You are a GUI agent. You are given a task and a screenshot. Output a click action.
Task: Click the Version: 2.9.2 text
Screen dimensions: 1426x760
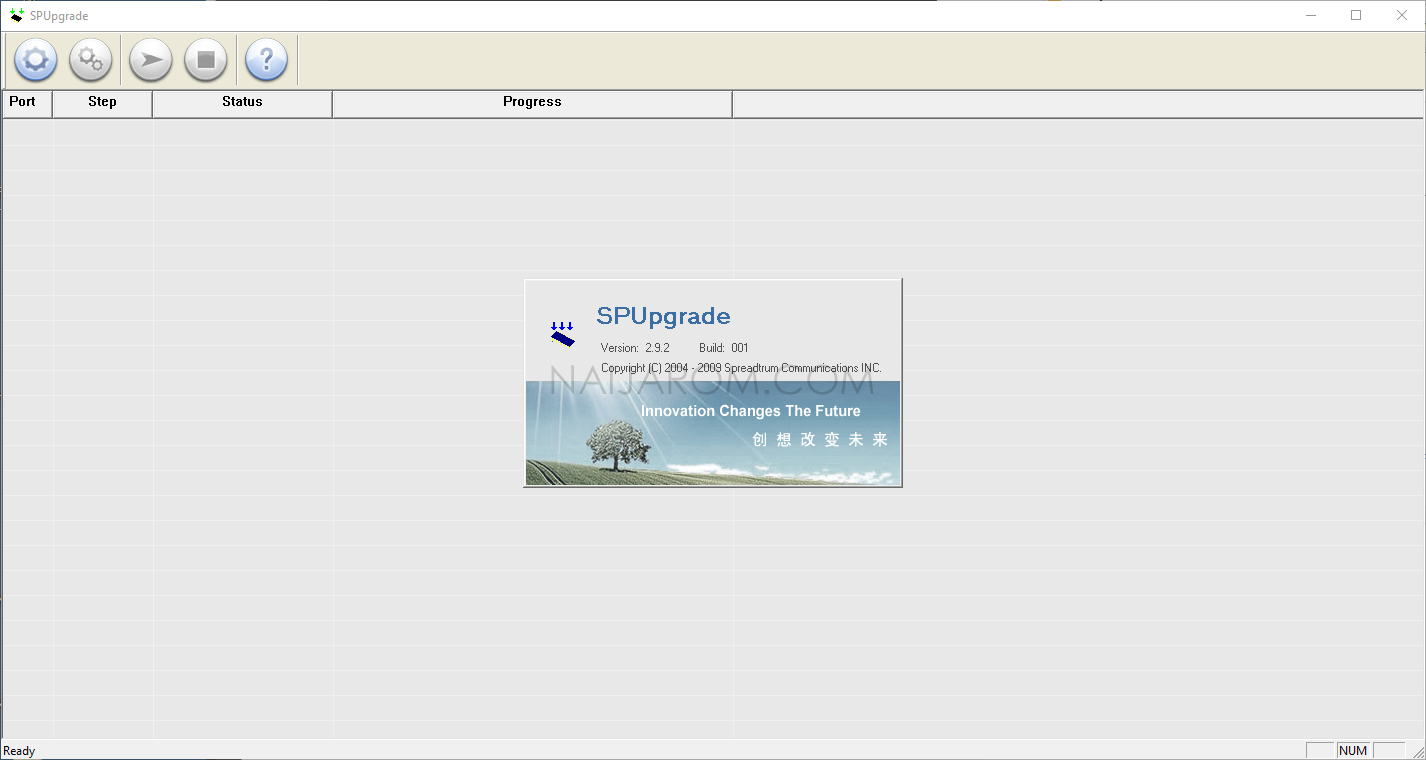(x=635, y=348)
